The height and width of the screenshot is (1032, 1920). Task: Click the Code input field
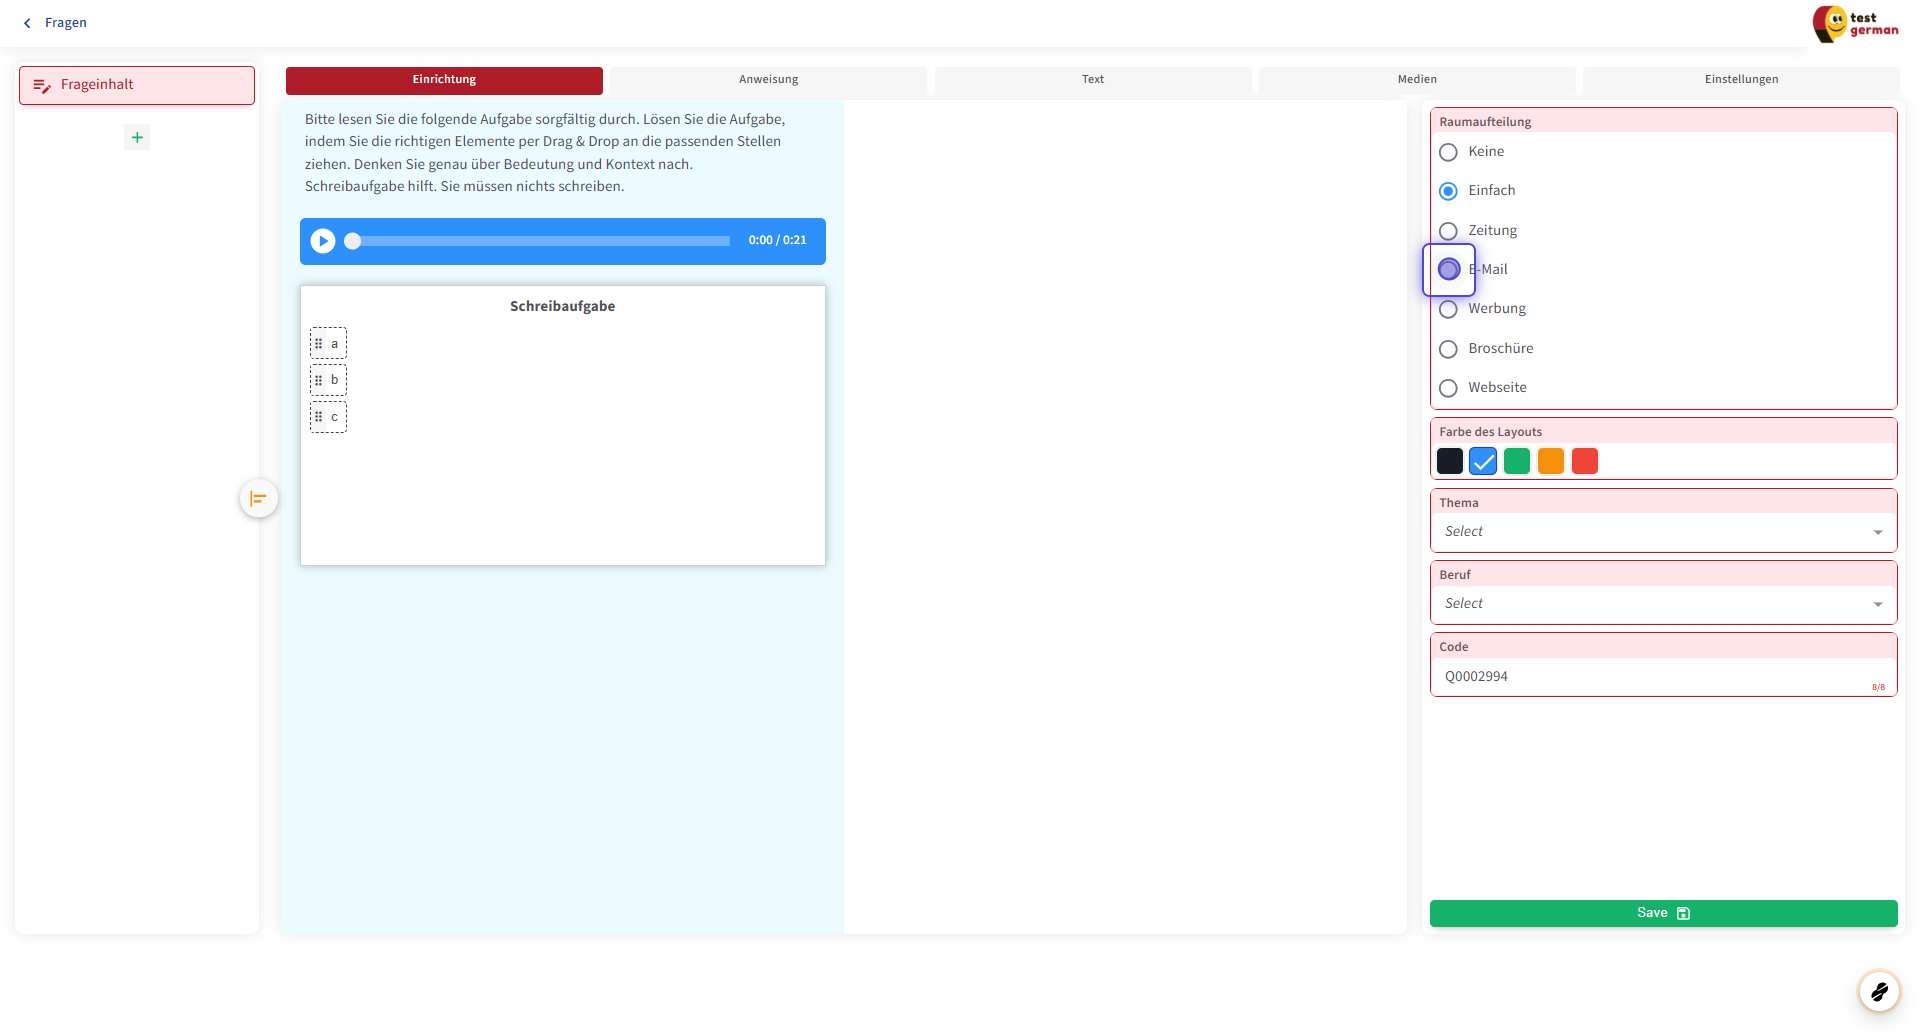(1650, 677)
